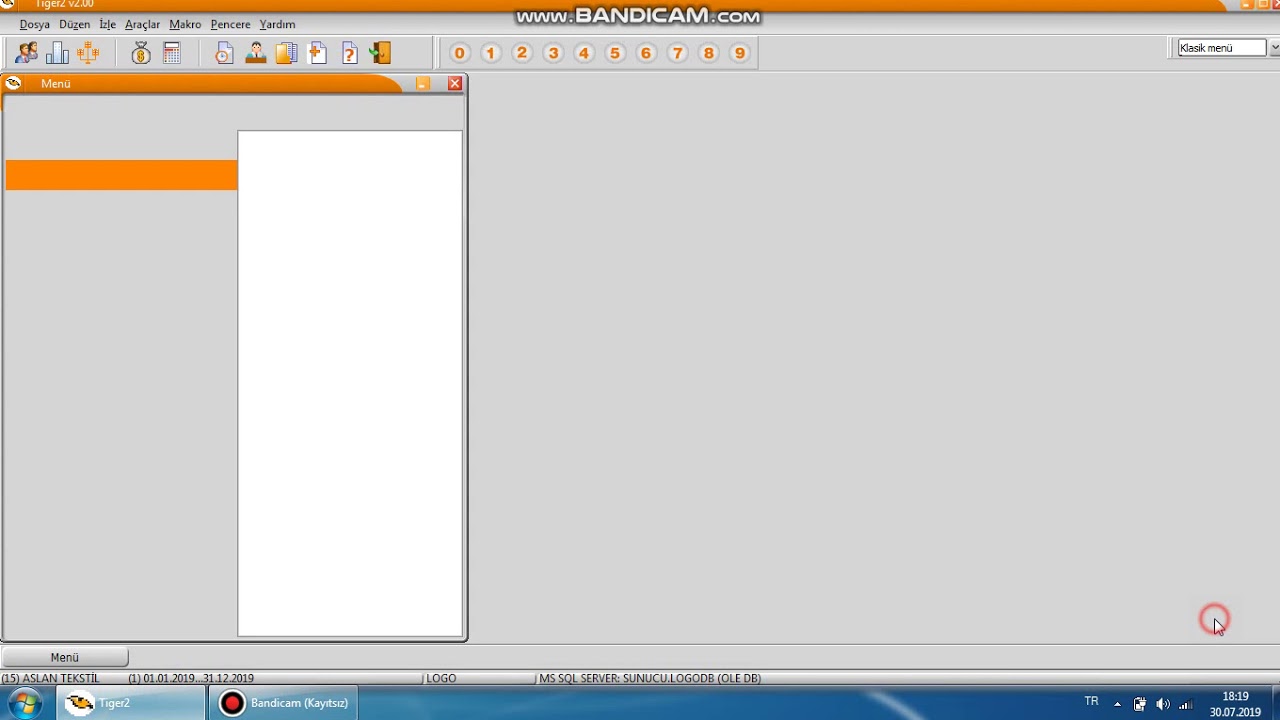
Task: Open the İzle menu
Action: pyautogui.click(x=108, y=24)
